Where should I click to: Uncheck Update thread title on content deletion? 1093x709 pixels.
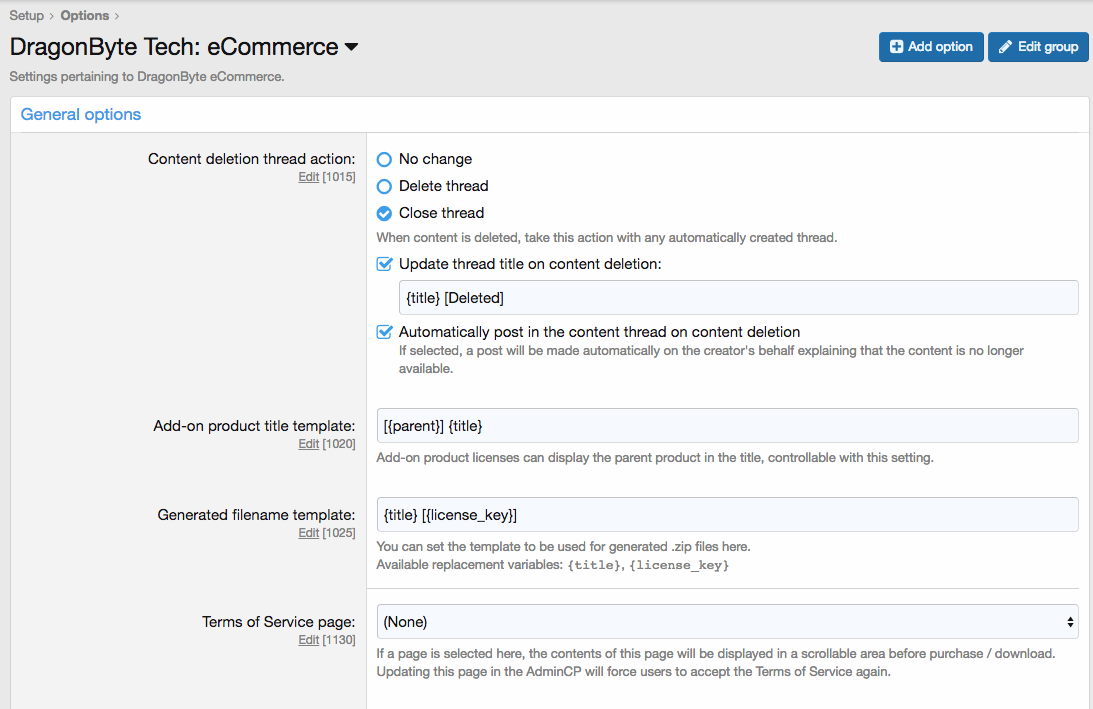tap(384, 264)
